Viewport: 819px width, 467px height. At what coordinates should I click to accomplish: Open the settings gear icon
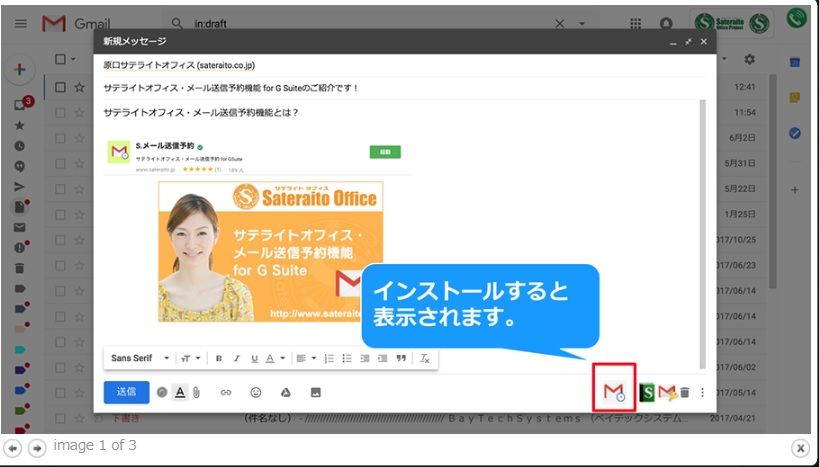point(750,59)
